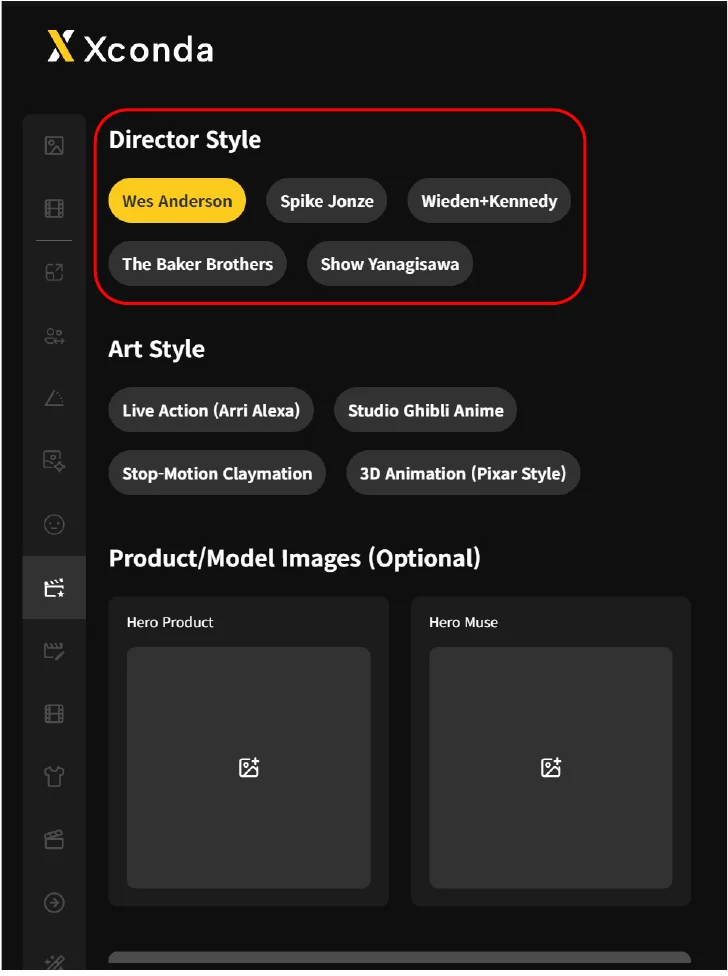This screenshot has width=728, height=976.
Task: Click the film strip icon just above the sidebar divider
Action: 54,209
